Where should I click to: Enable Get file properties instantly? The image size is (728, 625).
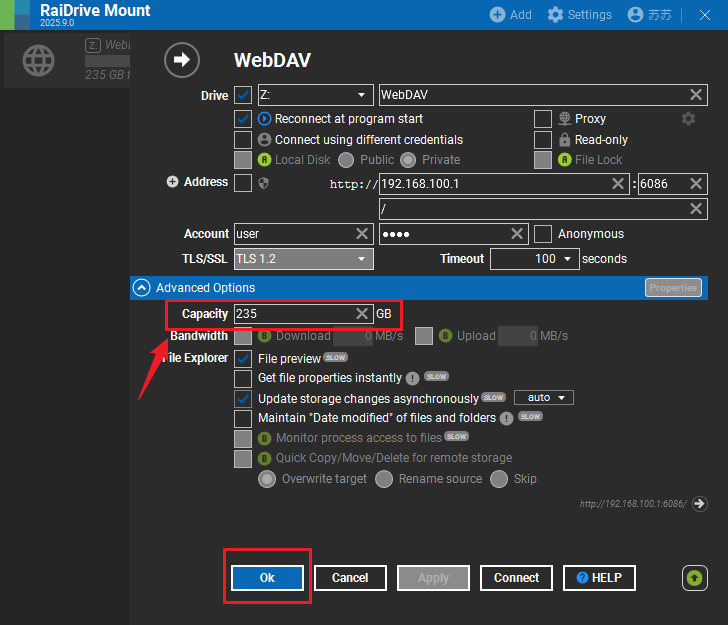click(x=243, y=378)
